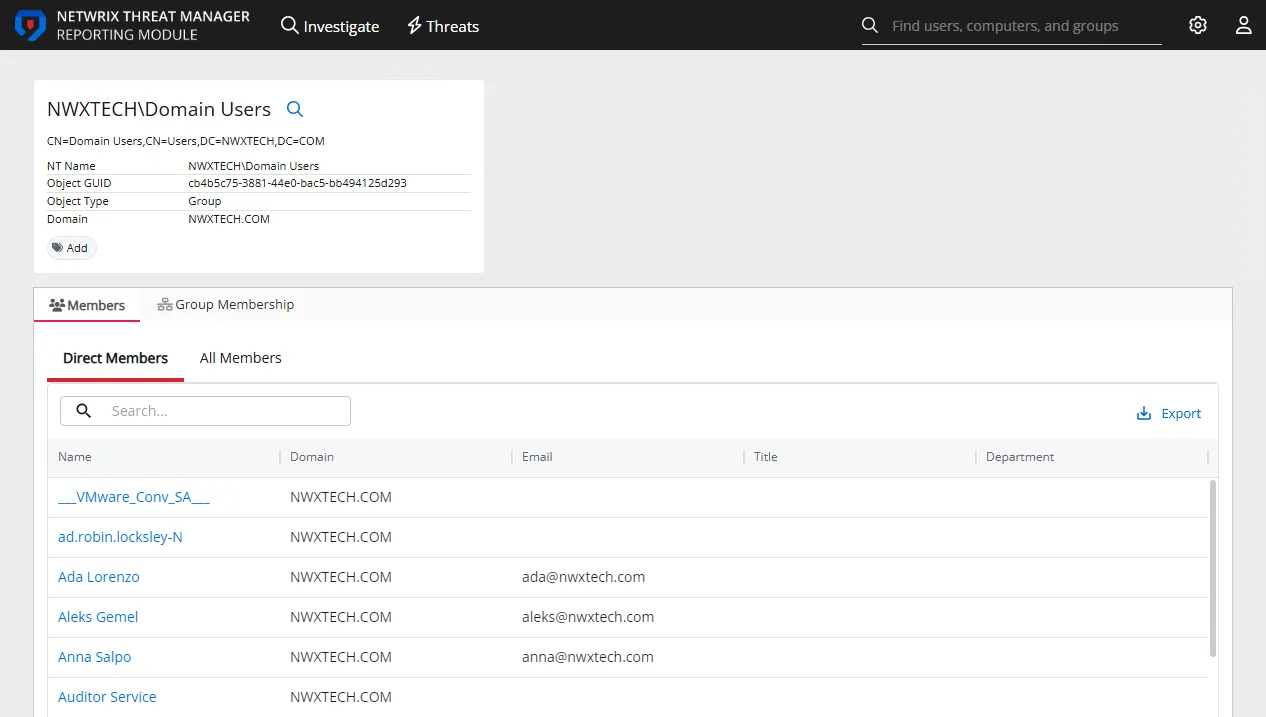Click the aleks@nwxtech.com email cell
1266x717 pixels.
588,617
